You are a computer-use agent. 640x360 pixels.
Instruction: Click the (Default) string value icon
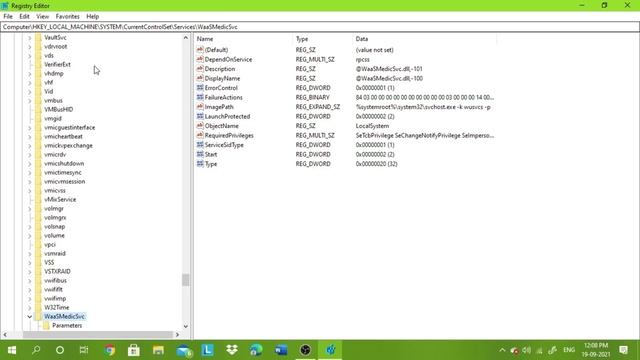pos(200,50)
